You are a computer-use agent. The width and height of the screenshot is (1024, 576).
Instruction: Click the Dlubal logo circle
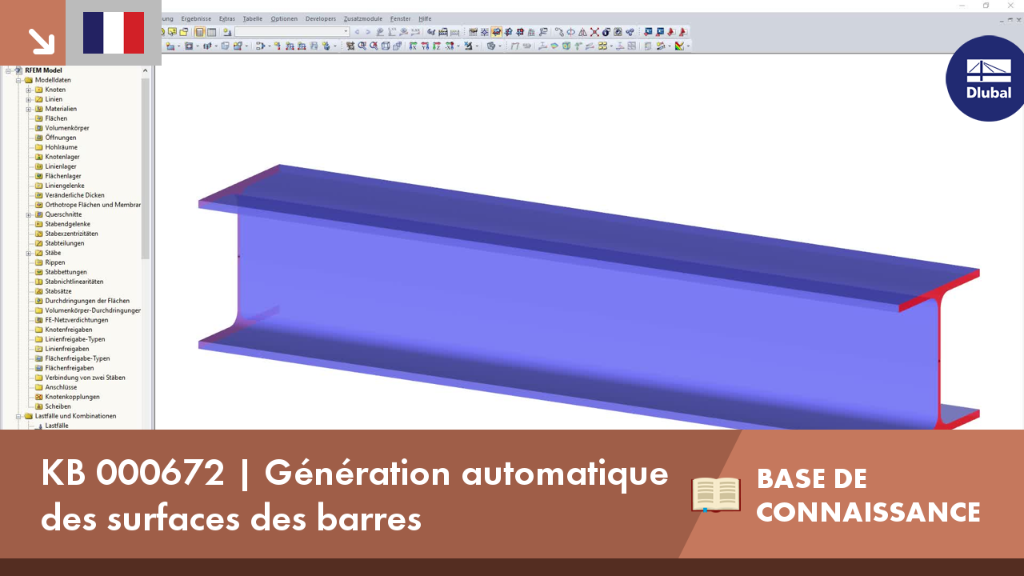pyautogui.click(x=985, y=79)
